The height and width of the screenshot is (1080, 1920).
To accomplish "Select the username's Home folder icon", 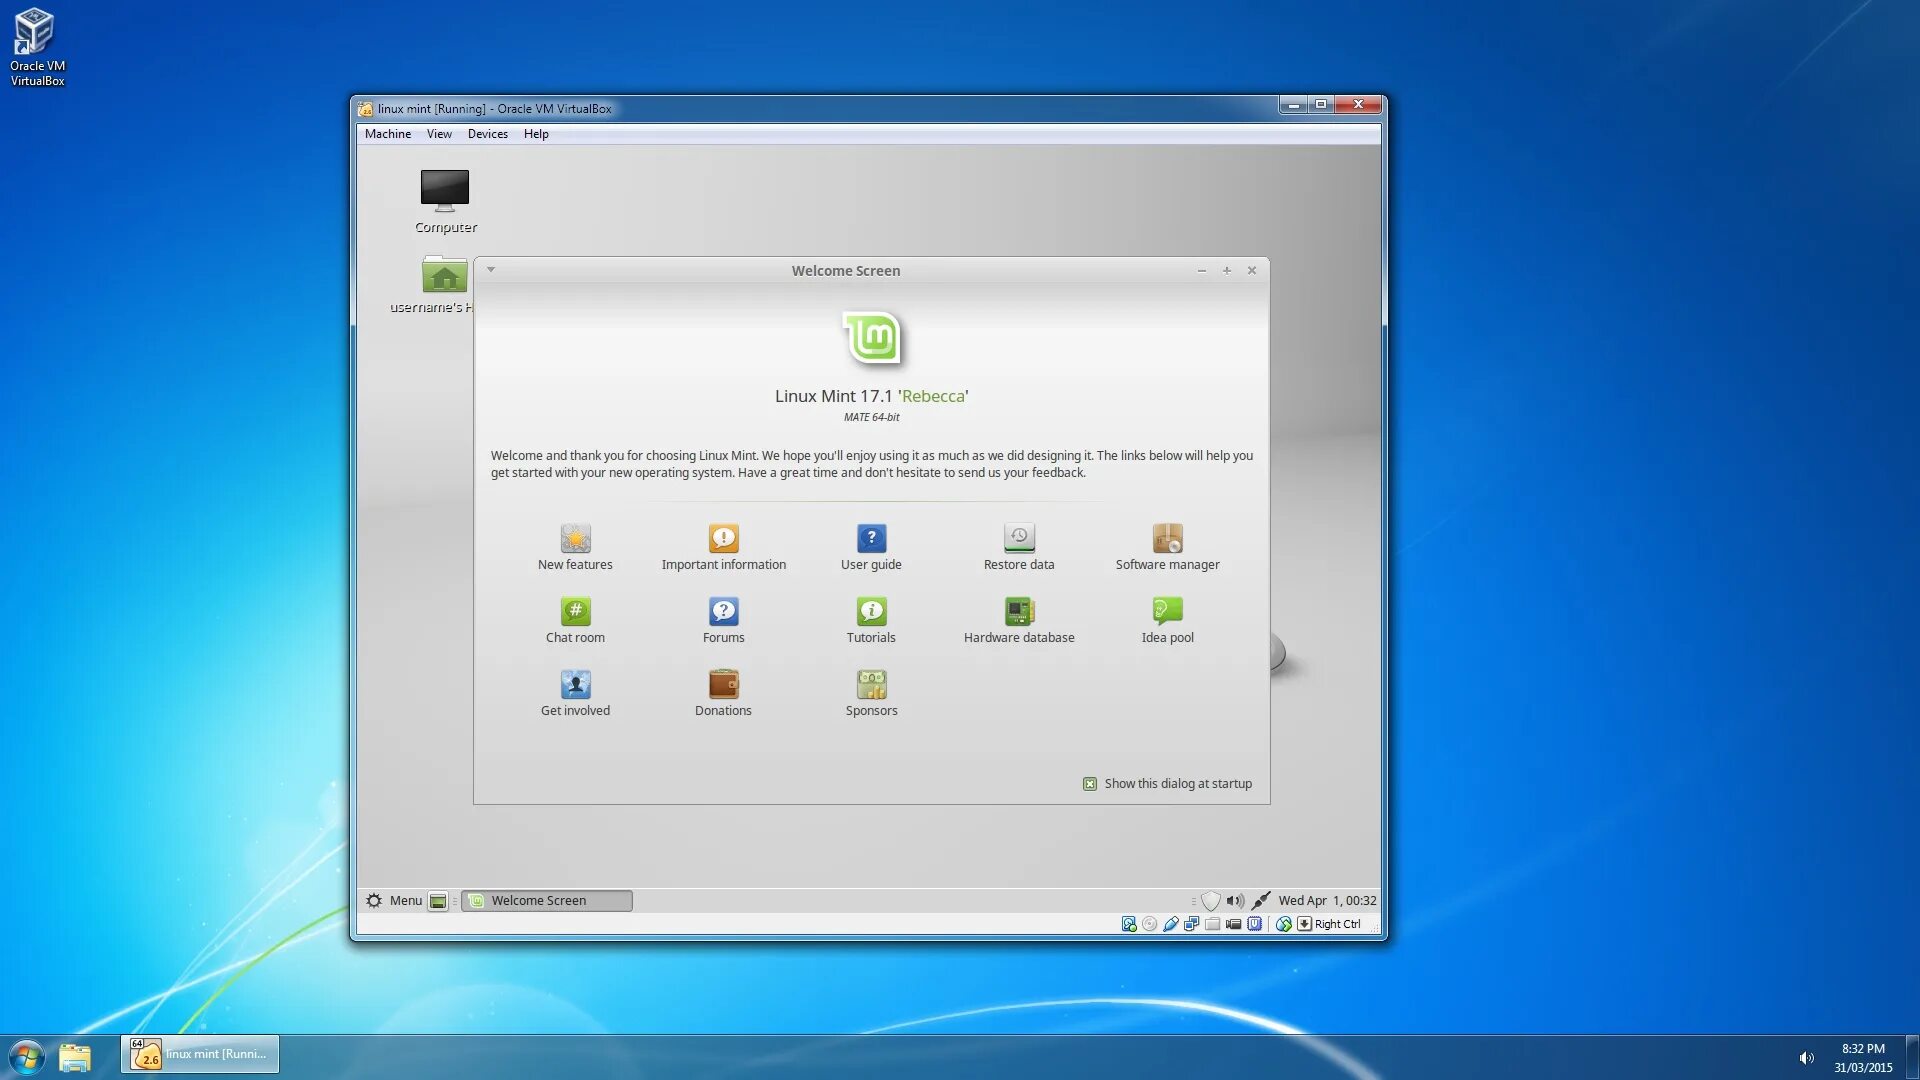I will click(x=440, y=284).
